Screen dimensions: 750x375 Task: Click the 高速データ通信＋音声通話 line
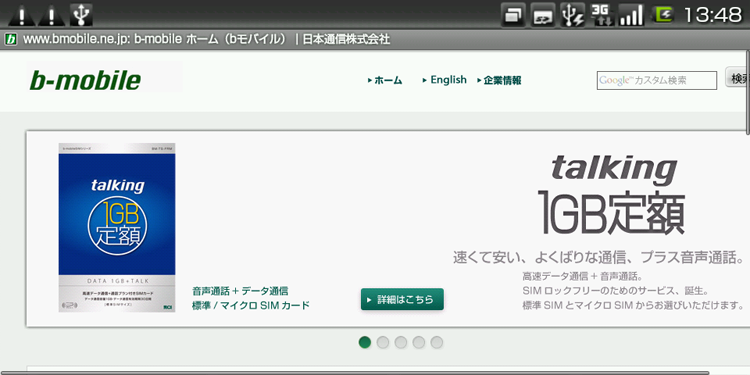pos(582,276)
